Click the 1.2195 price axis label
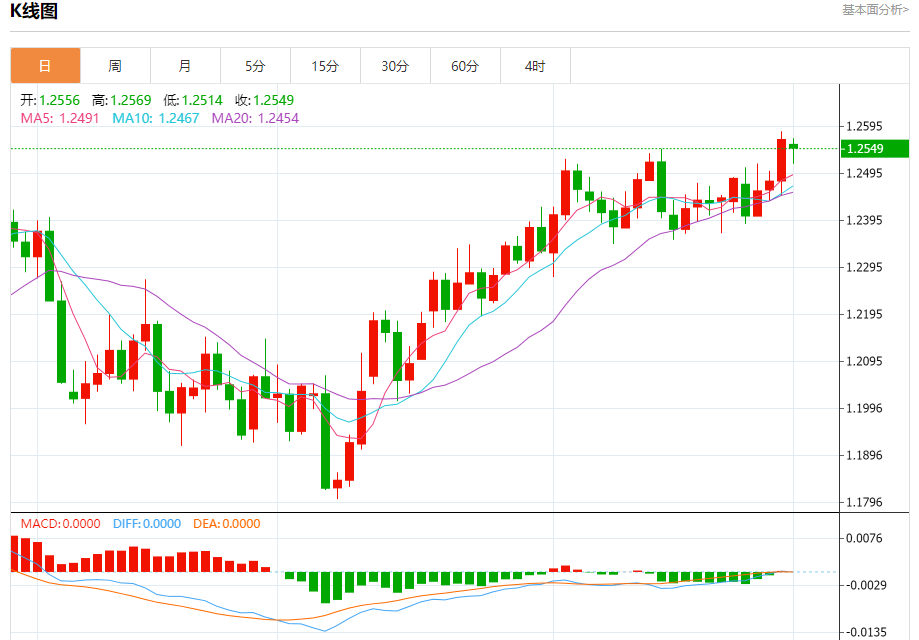 [x=864, y=314]
